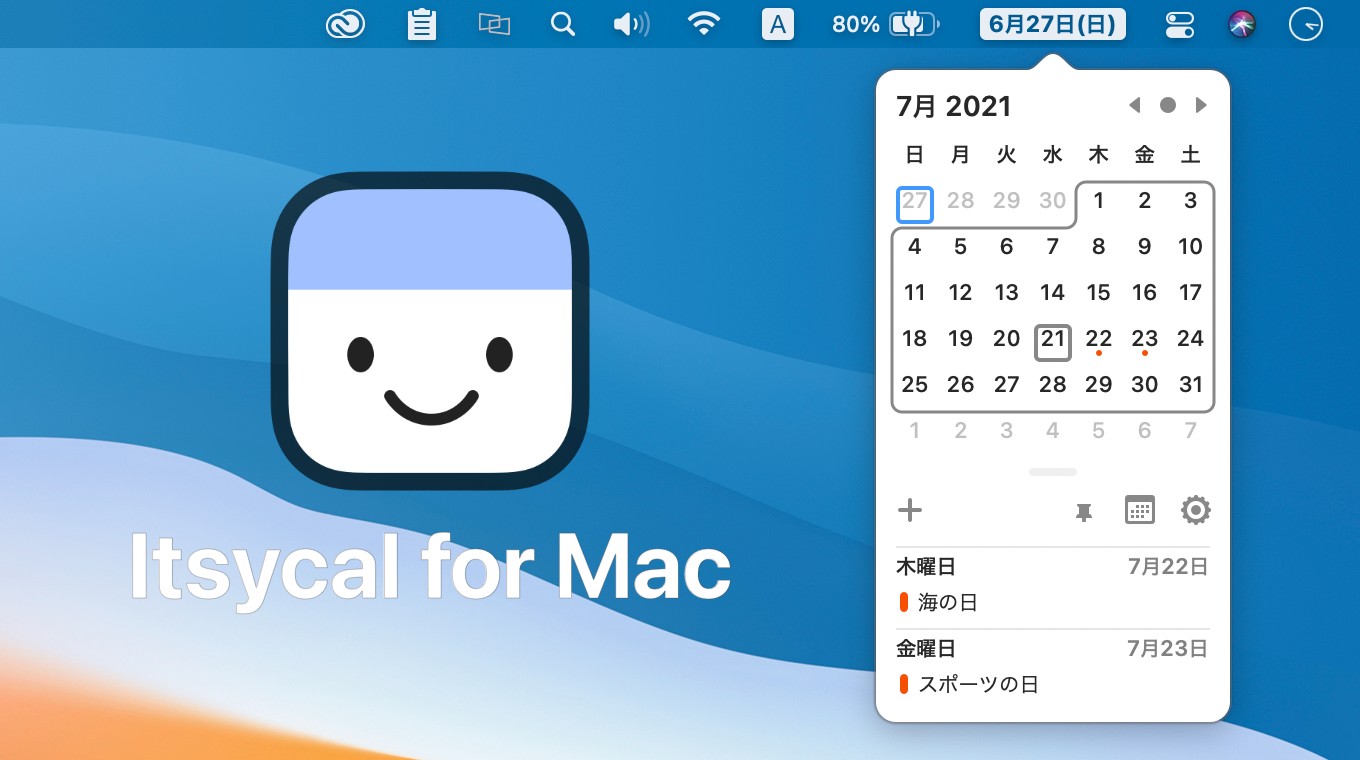Select July 28 in the calendar
Viewport: 1360px width, 760px height.
[x=1053, y=385]
